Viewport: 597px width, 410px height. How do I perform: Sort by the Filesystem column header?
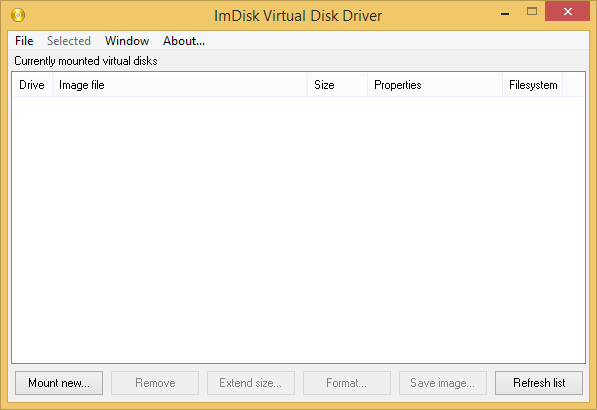coord(533,85)
